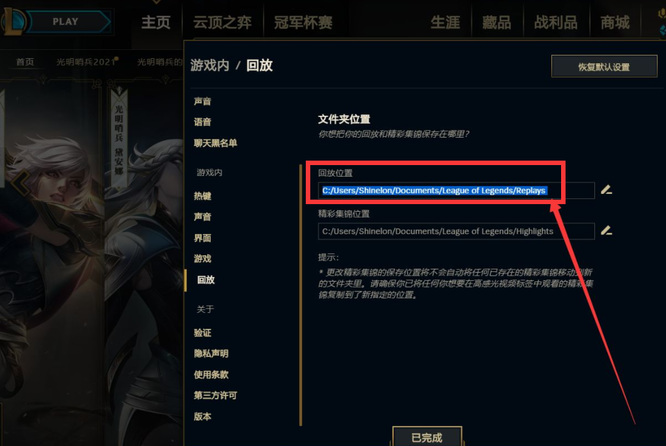The width and height of the screenshot is (666, 446).
Task: Open the 战利品 tab
Action: point(556,22)
